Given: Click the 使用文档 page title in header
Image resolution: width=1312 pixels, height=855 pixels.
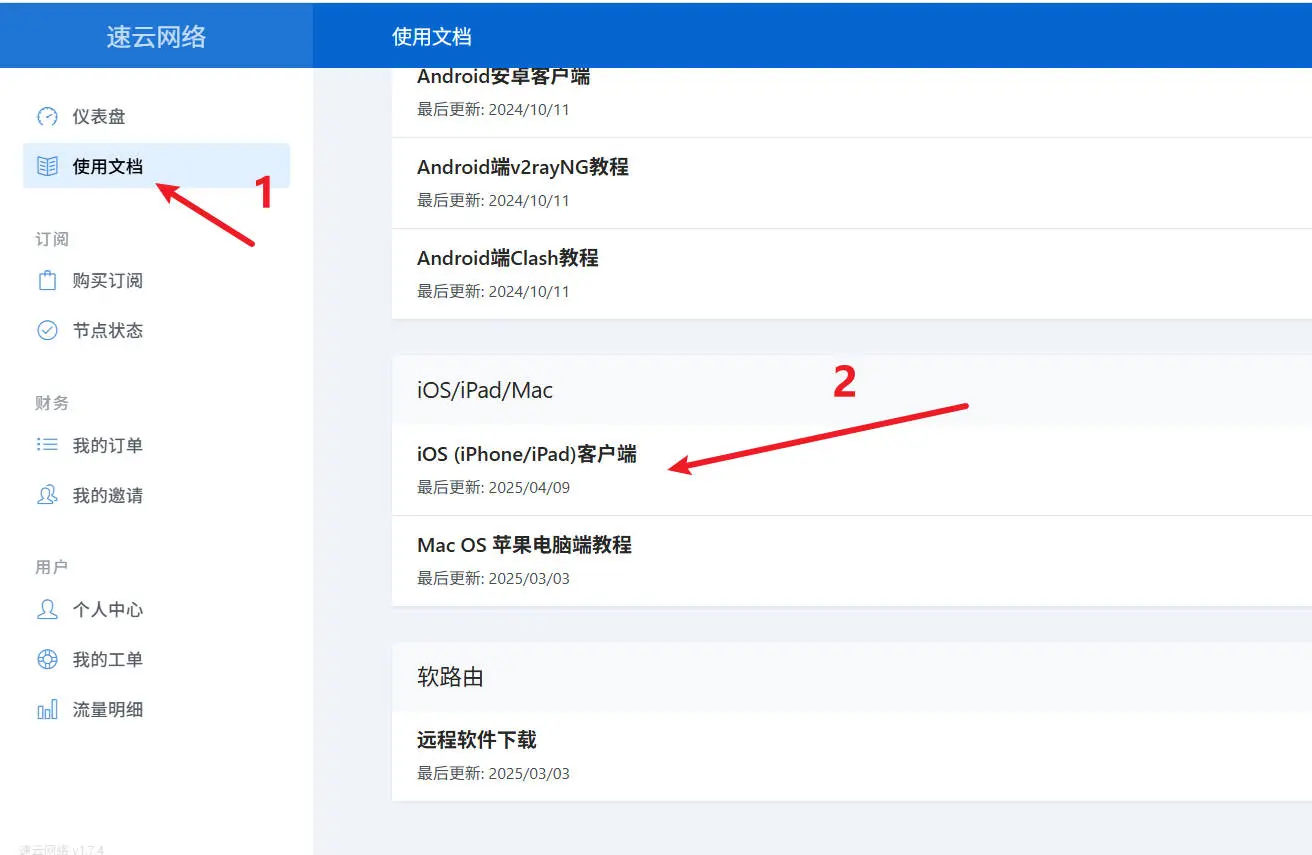Looking at the screenshot, I should point(431,37).
